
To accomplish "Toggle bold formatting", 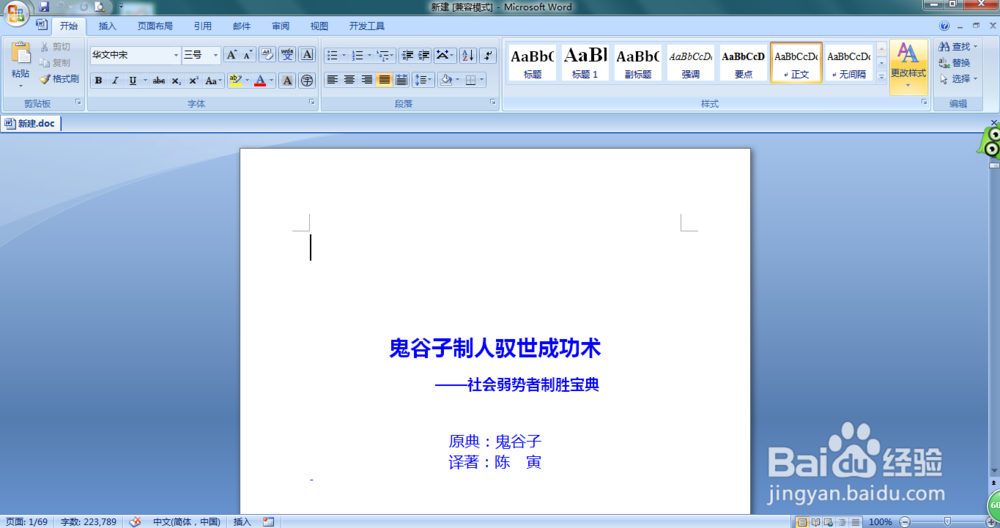I will click(98, 81).
